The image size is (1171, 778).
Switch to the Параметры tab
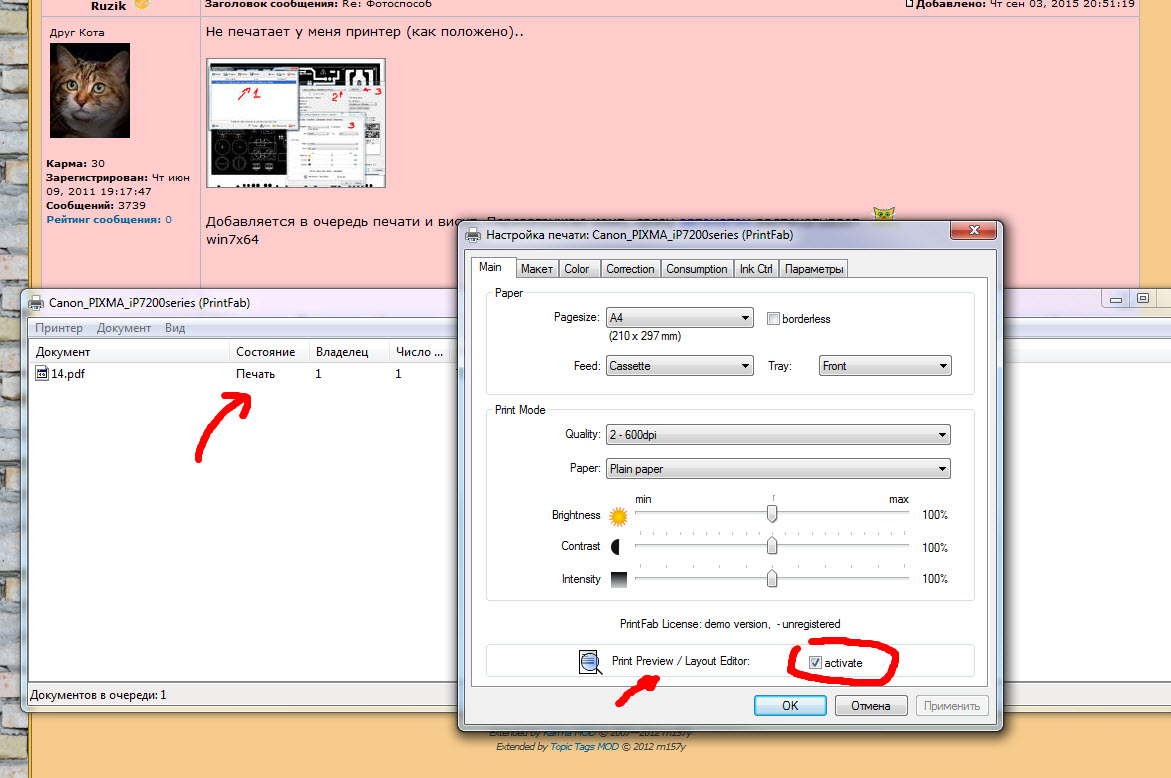pos(814,269)
